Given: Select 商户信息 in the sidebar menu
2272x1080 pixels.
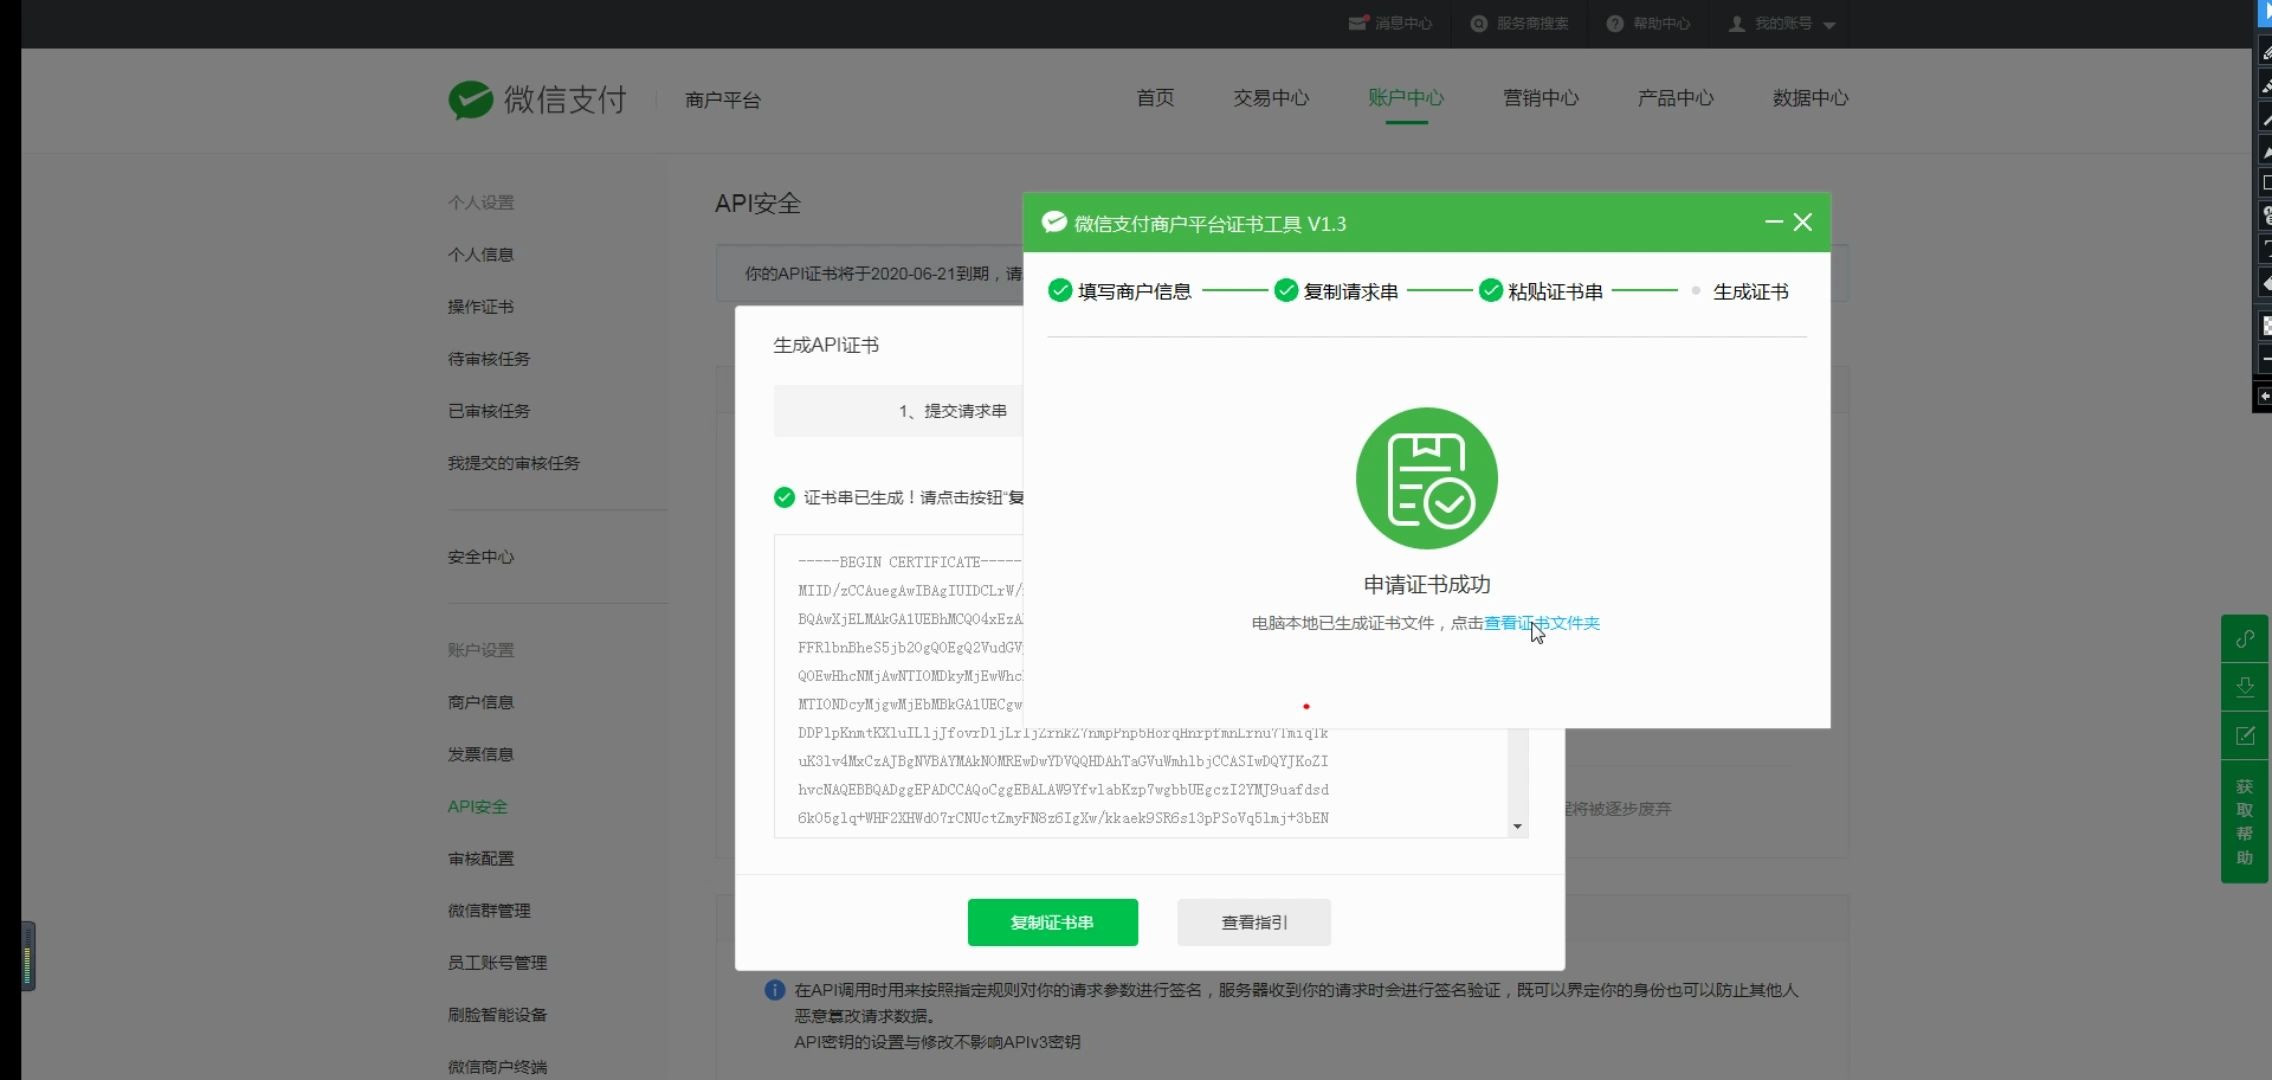Looking at the screenshot, I should pyautogui.click(x=481, y=702).
